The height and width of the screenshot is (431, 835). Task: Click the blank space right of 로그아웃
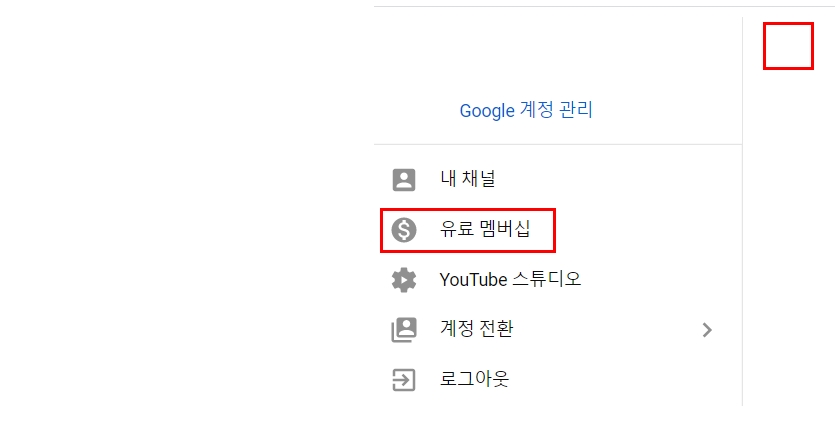(626, 380)
